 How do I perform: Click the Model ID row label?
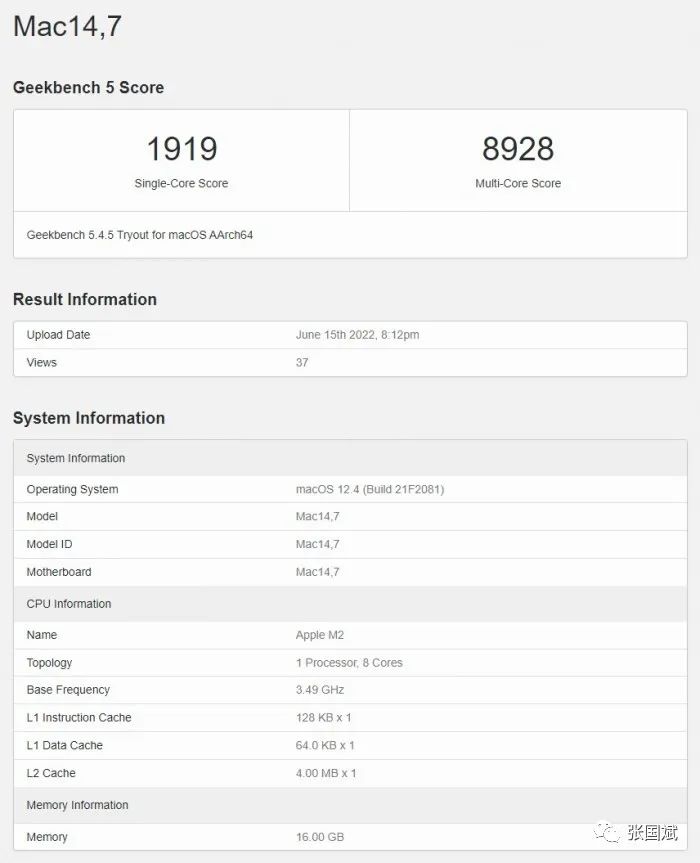click(49, 544)
